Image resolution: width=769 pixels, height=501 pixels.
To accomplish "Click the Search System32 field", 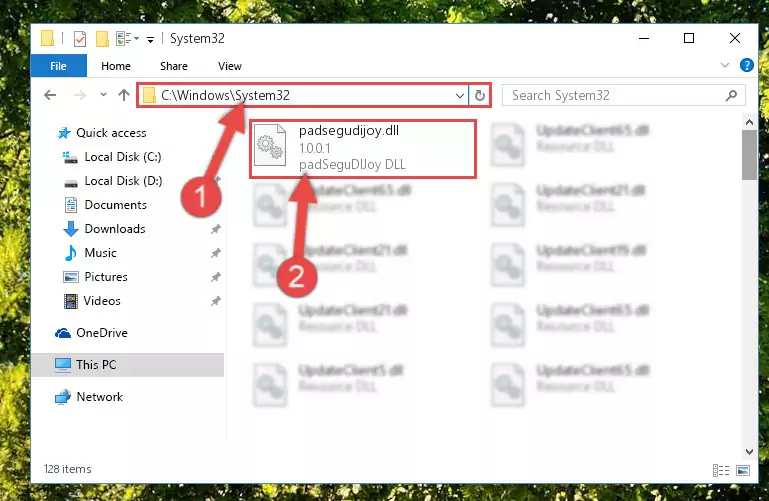I will pyautogui.click(x=623, y=95).
